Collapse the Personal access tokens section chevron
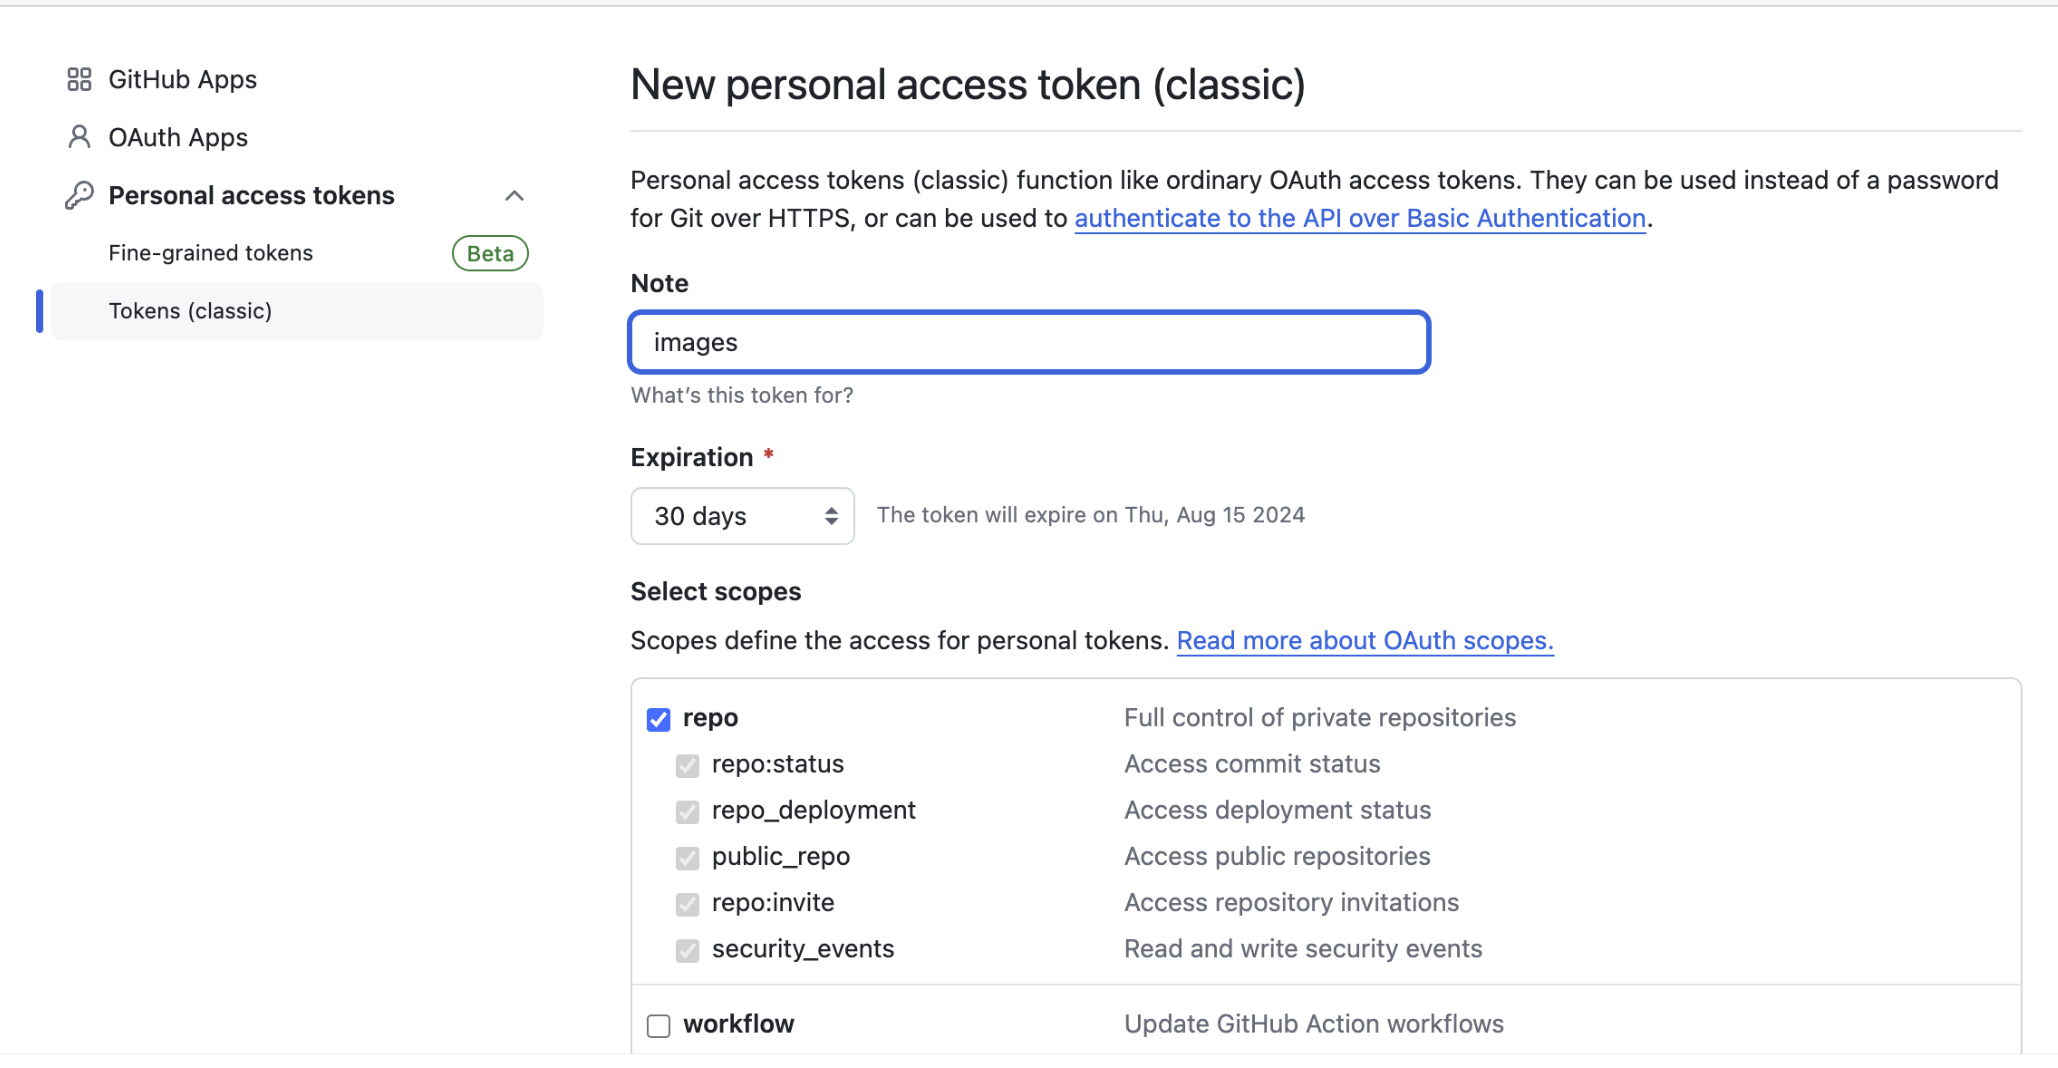2058x1068 pixels. 514,195
